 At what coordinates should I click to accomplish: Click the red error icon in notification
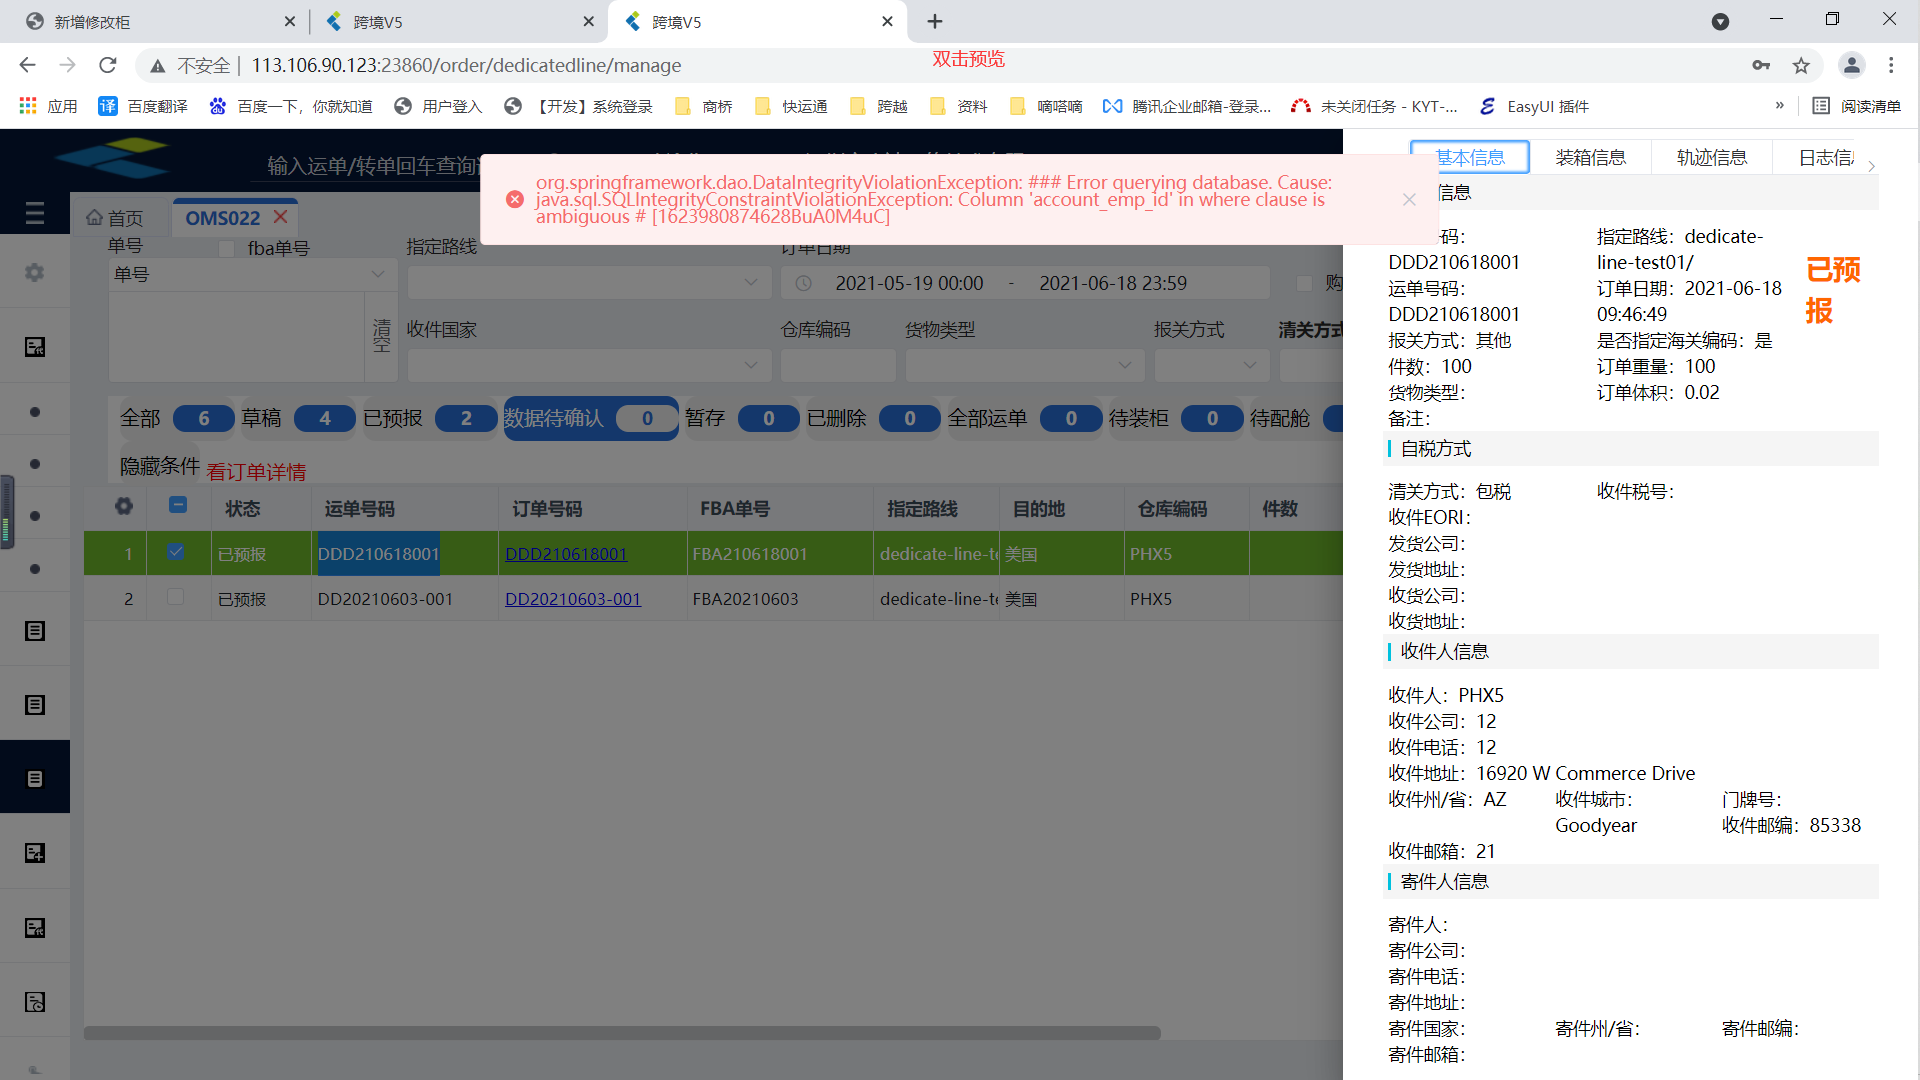[x=515, y=199]
